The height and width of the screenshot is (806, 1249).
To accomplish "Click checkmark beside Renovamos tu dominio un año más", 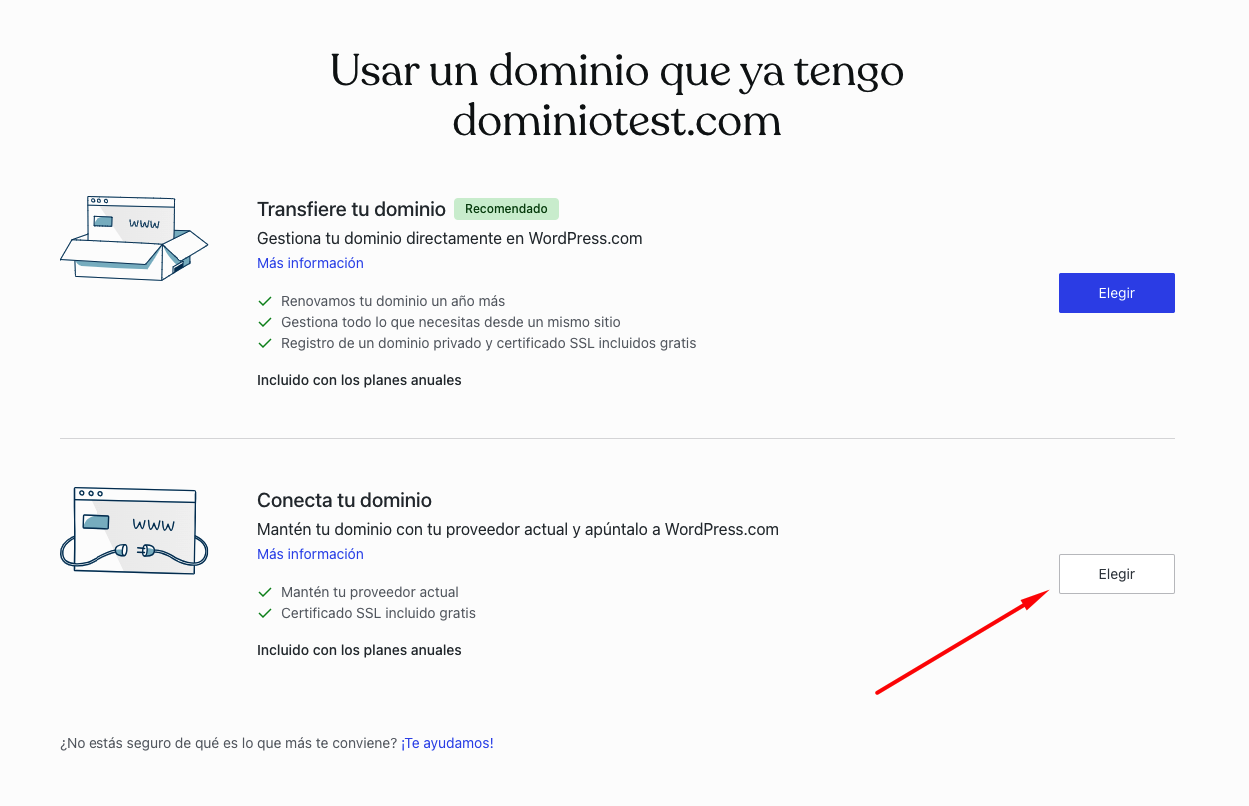I will tap(265, 301).
